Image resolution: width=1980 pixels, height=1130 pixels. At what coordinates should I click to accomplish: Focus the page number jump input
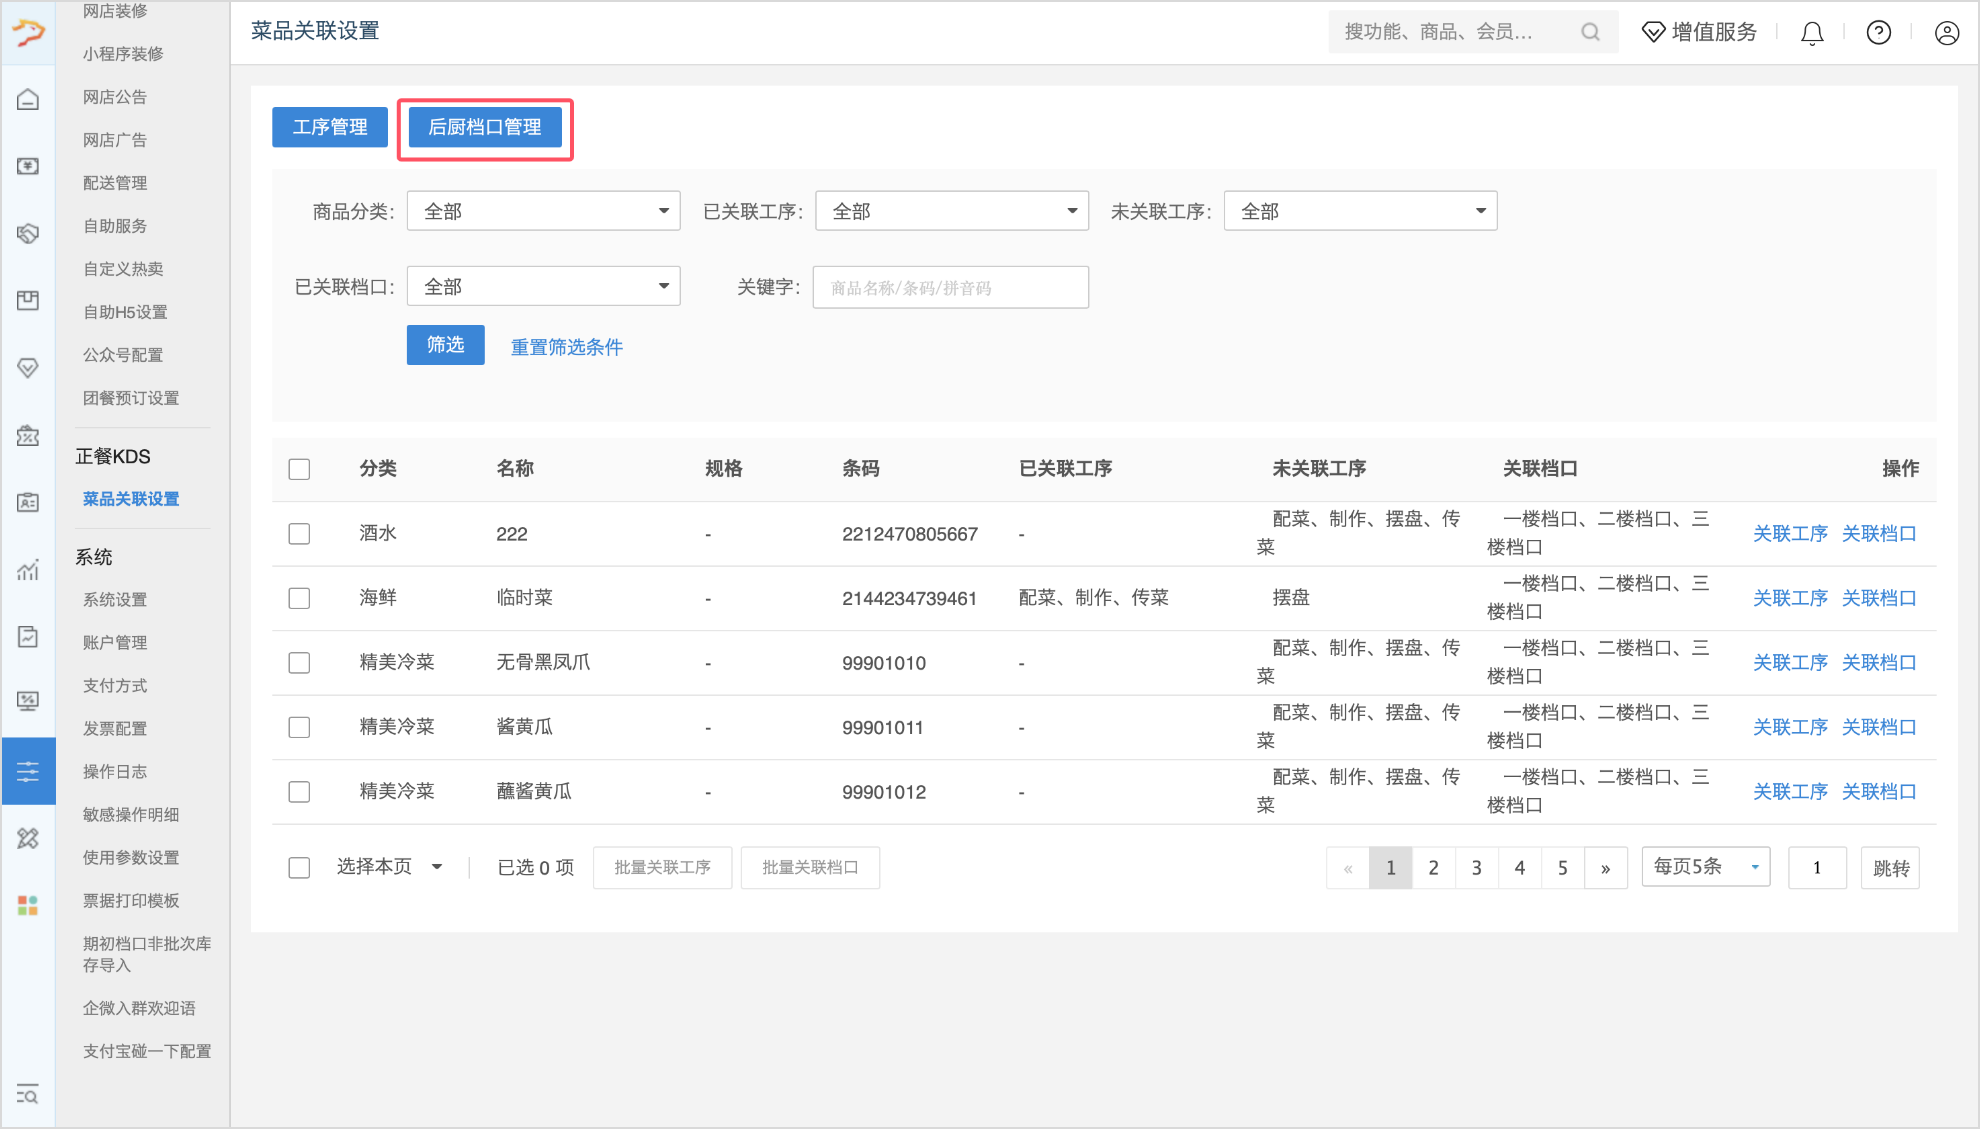1817,868
